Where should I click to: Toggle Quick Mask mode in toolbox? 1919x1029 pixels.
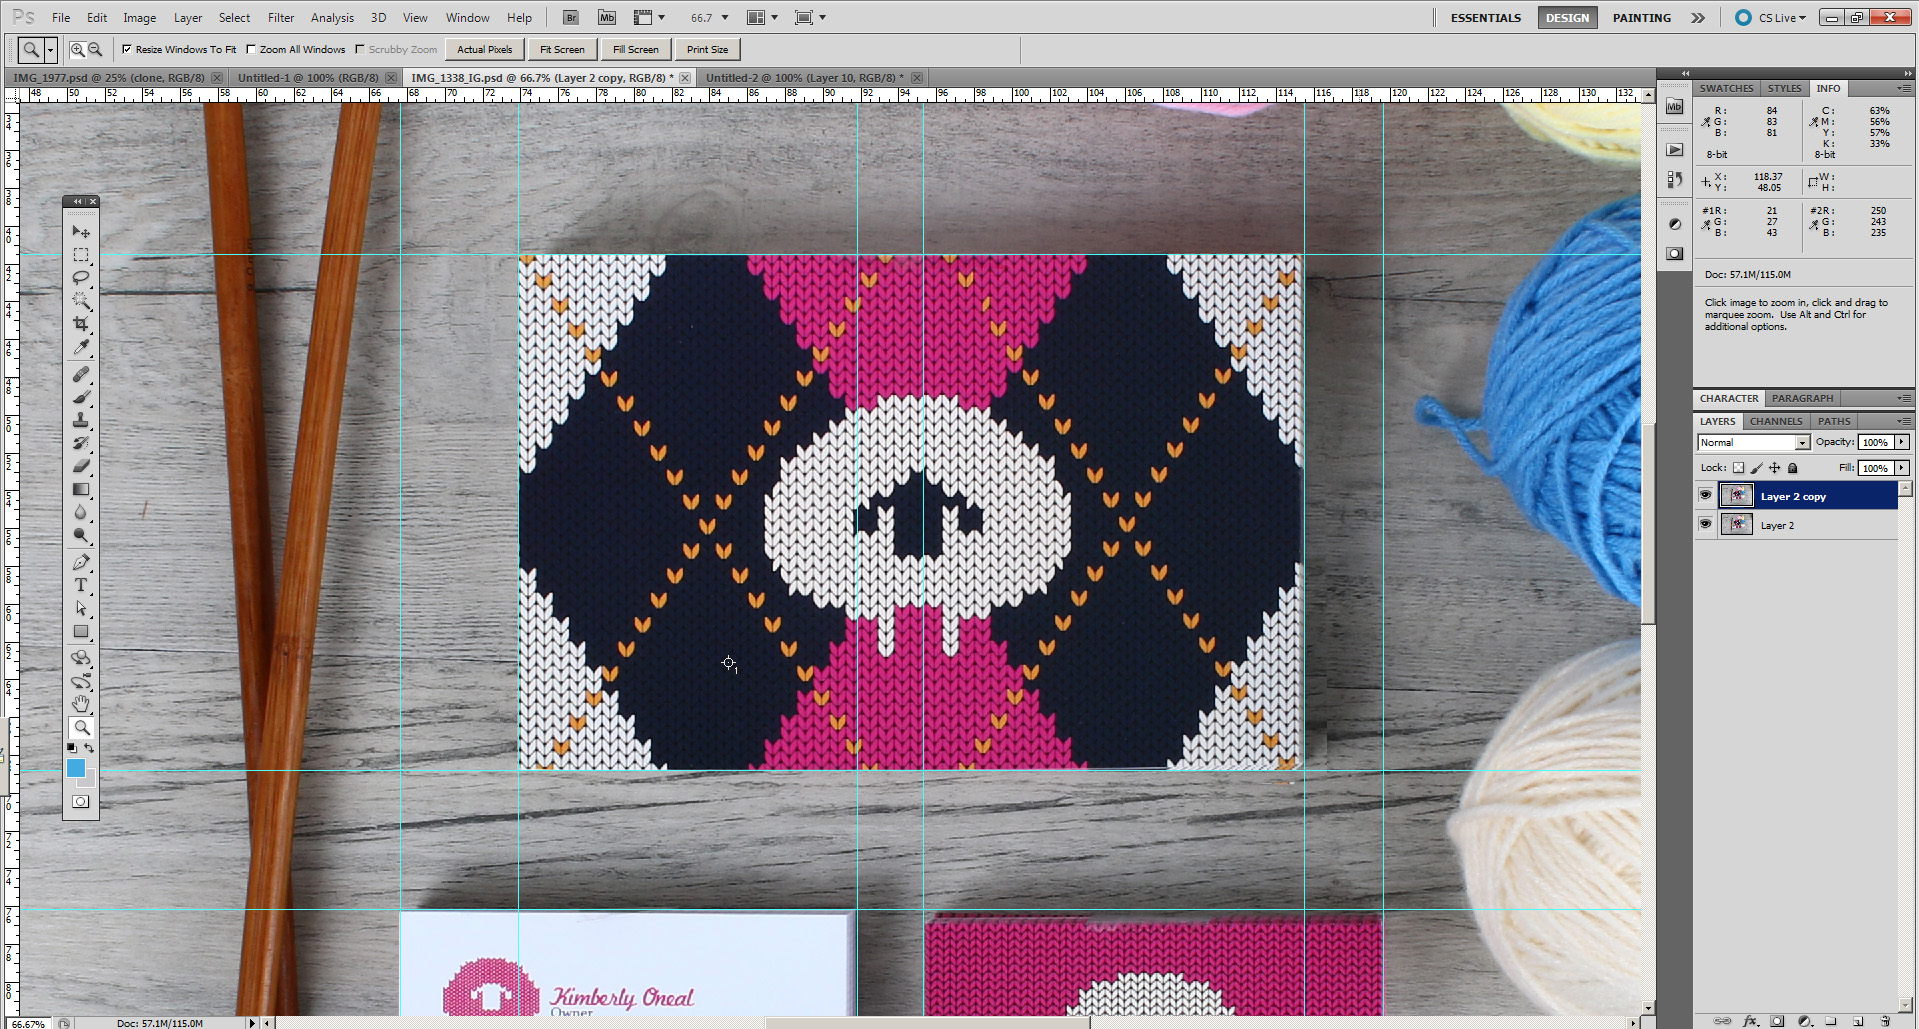(81, 802)
